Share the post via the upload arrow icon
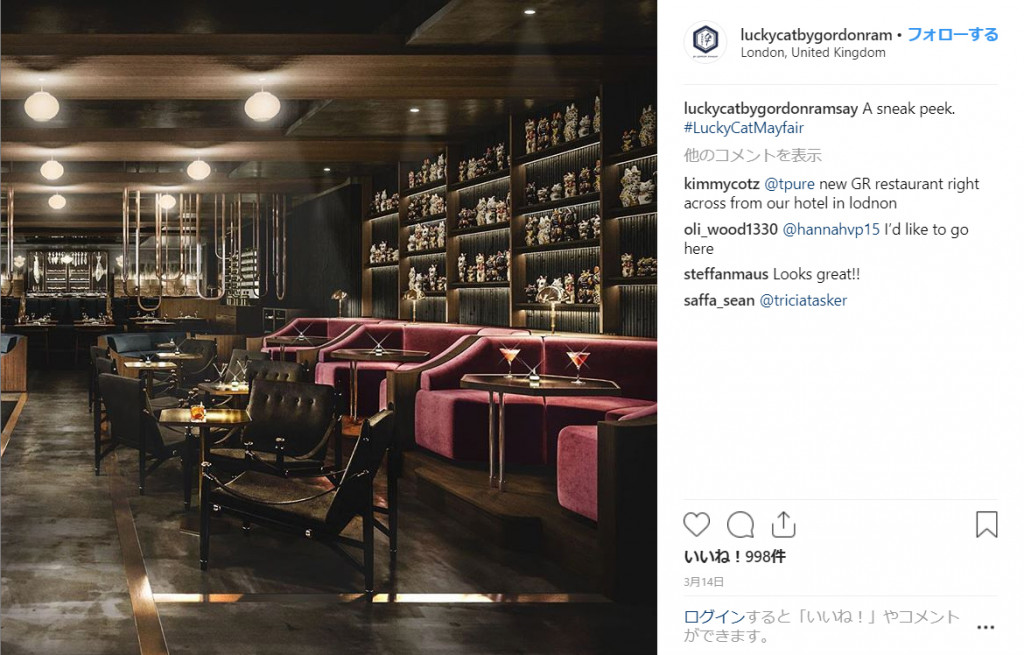This screenshot has height=655, width=1024. click(783, 524)
